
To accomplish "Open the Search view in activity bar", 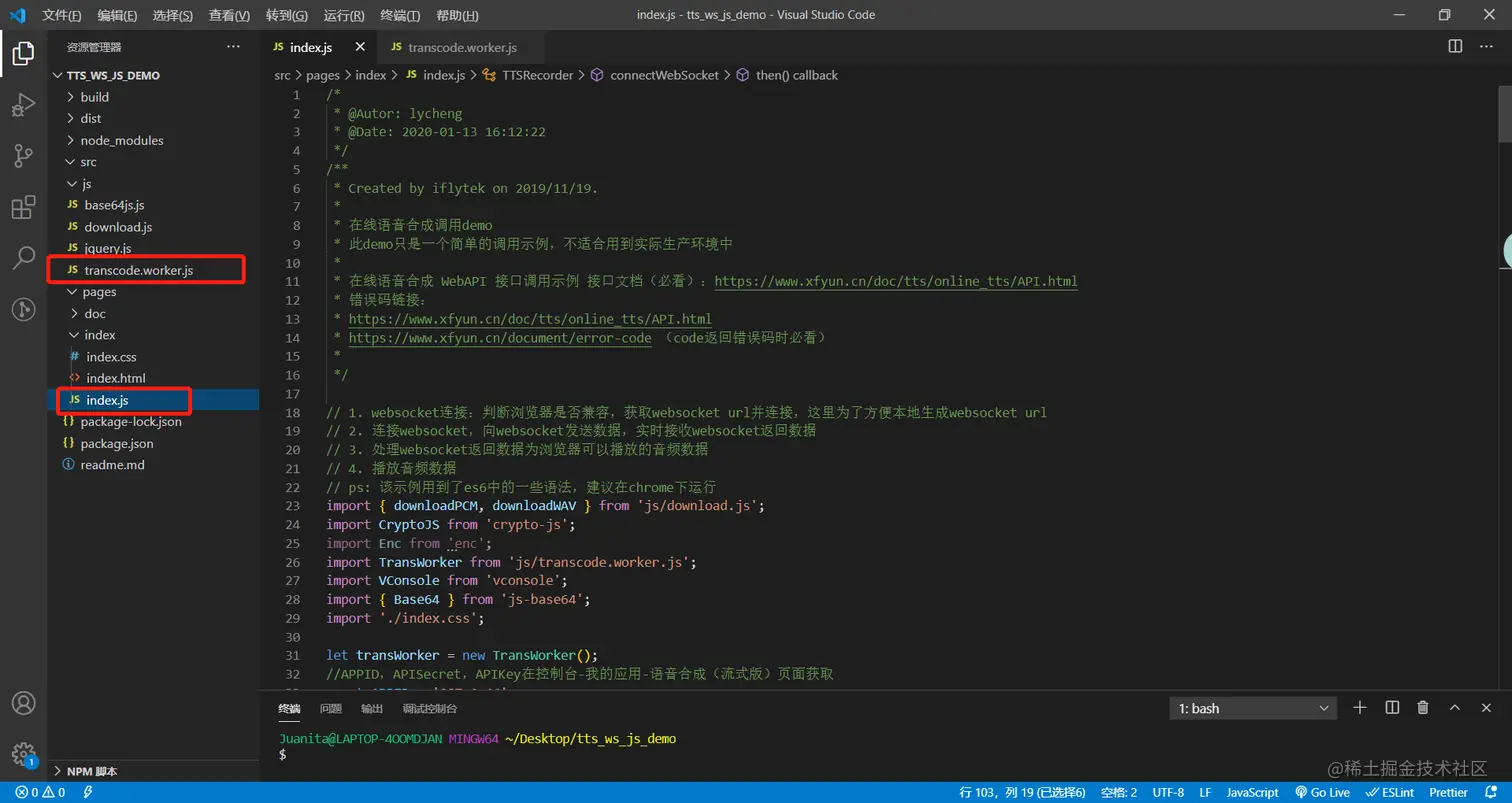I will tap(23, 258).
